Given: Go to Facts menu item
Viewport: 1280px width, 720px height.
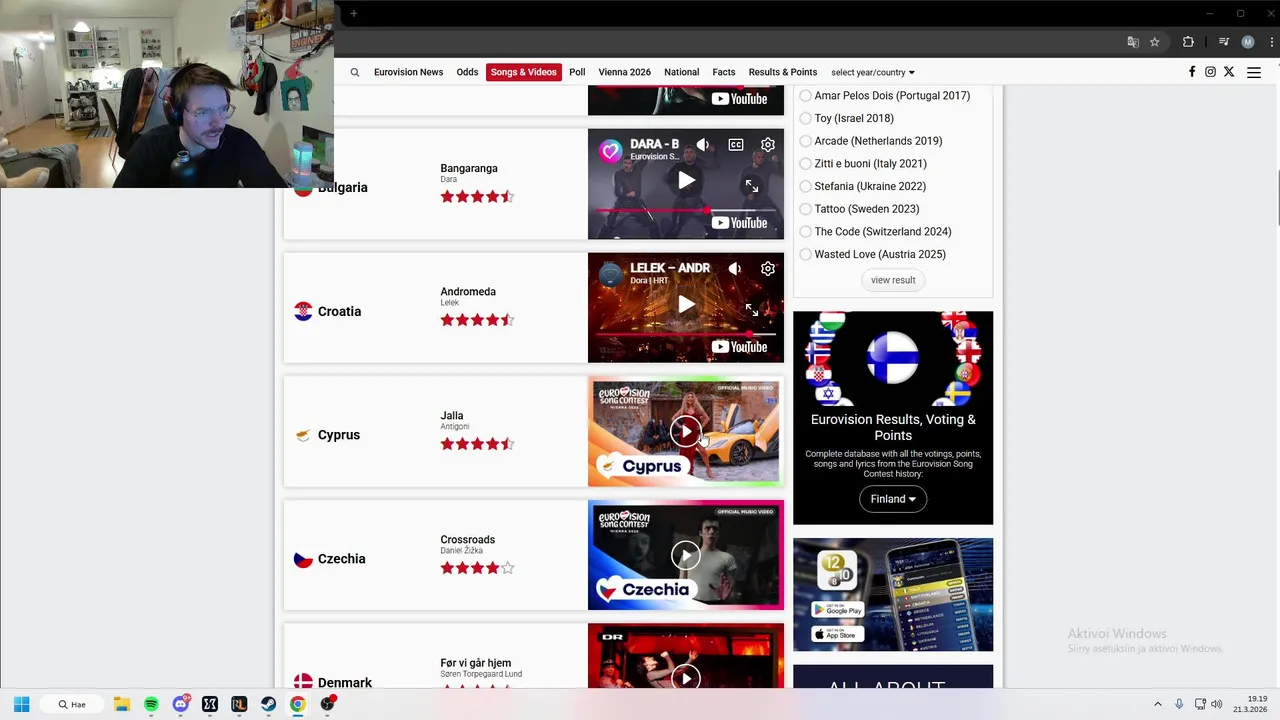Looking at the screenshot, I should (x=724, y=72).
